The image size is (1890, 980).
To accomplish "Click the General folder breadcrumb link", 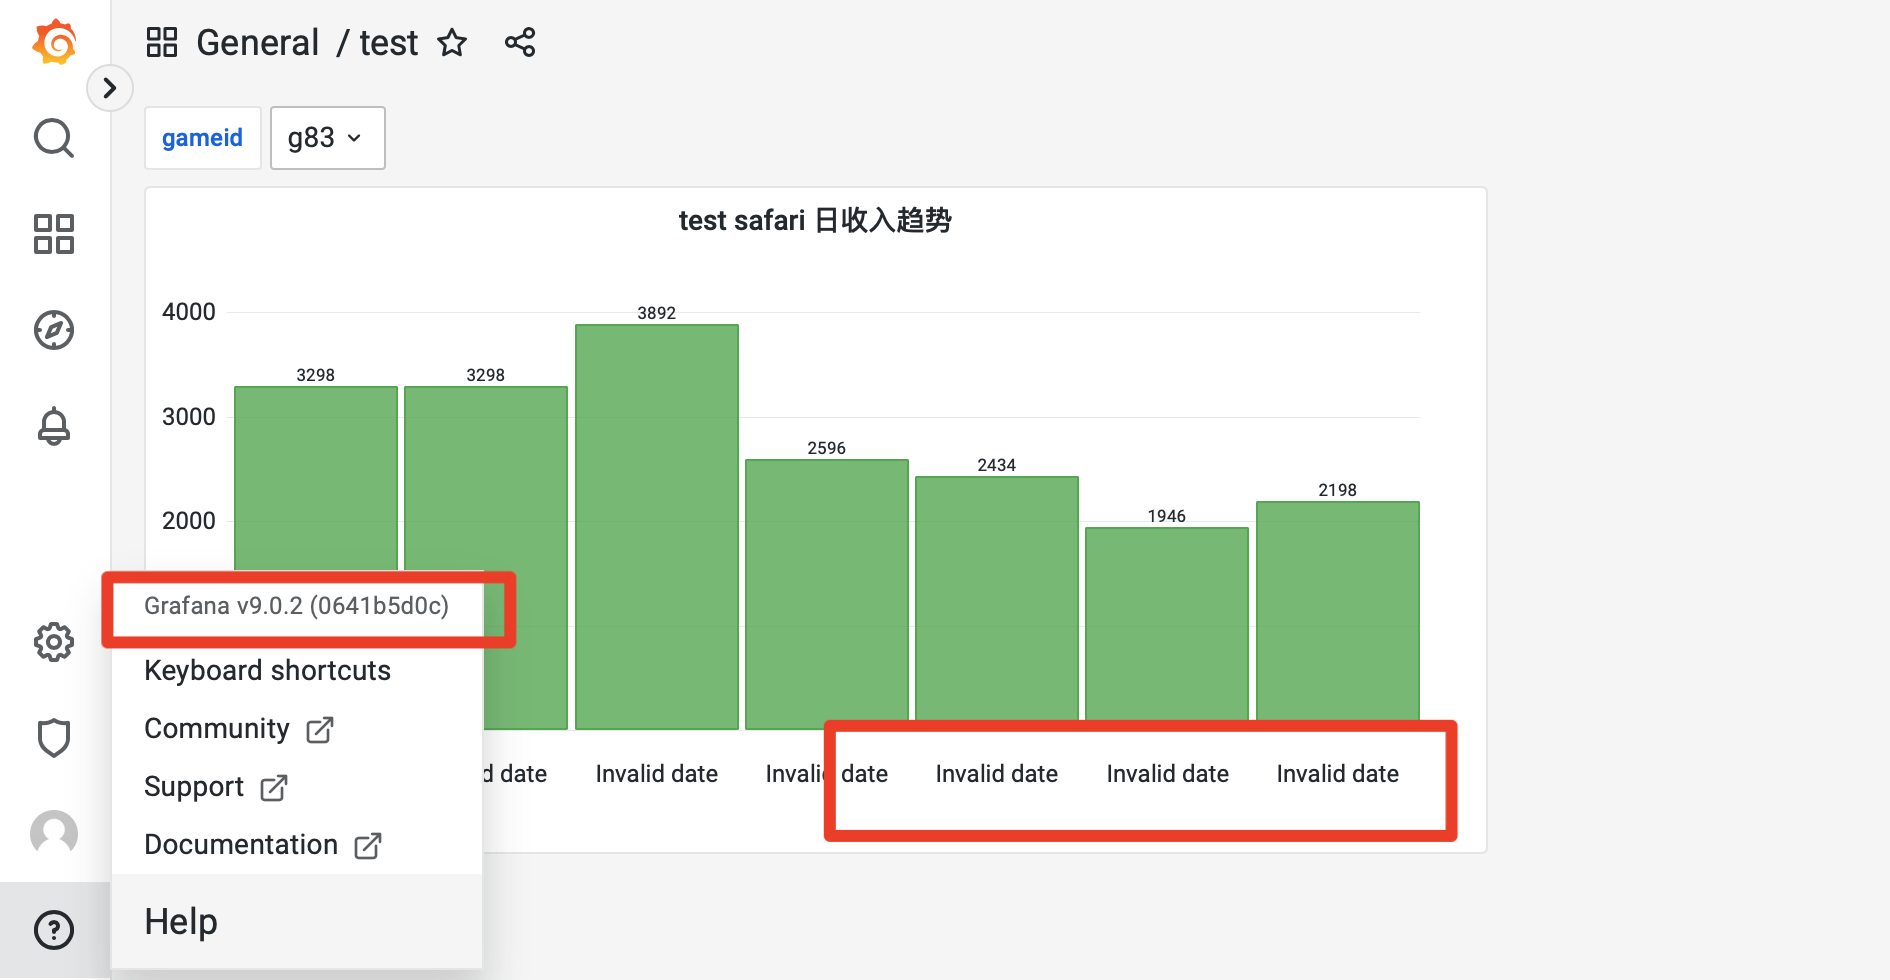I will (257, 43).
